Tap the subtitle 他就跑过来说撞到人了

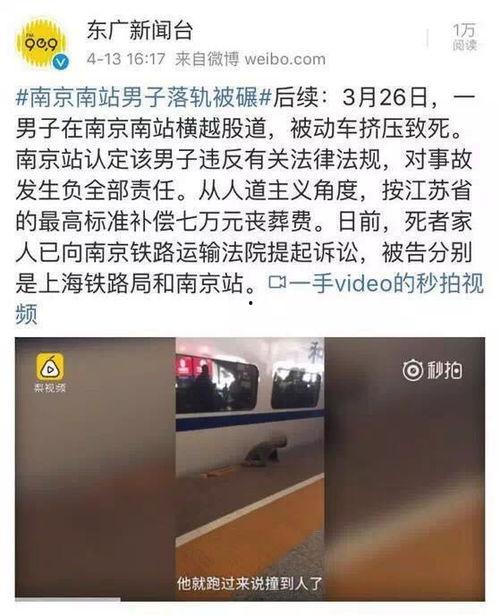point(250,583)
